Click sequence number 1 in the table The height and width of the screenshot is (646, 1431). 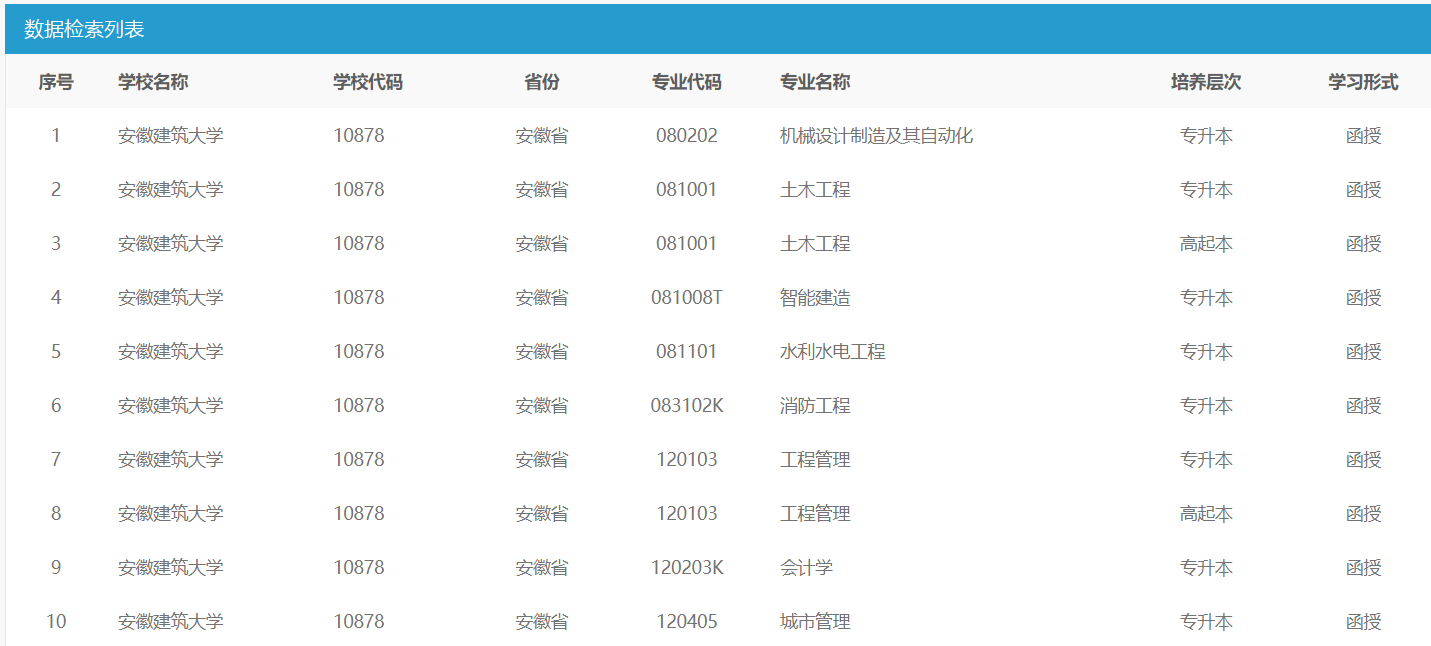56,135
